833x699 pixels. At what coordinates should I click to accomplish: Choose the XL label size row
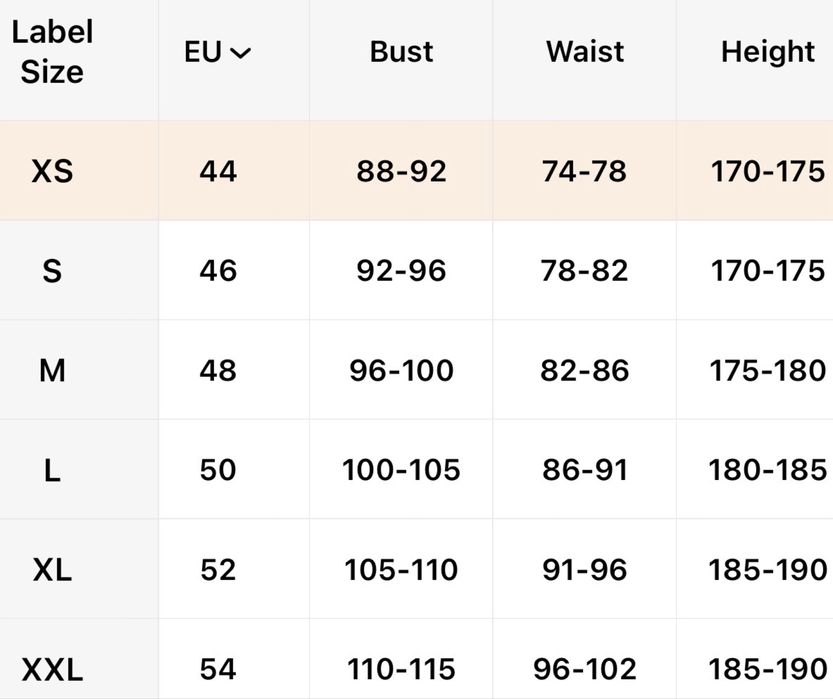52,570
